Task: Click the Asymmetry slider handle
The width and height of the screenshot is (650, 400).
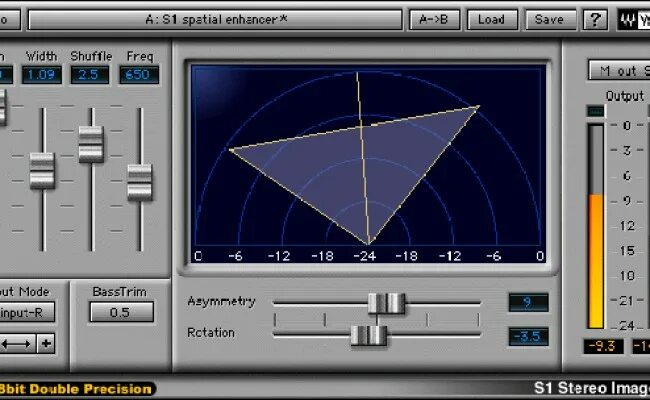Action: pos(386,303)
